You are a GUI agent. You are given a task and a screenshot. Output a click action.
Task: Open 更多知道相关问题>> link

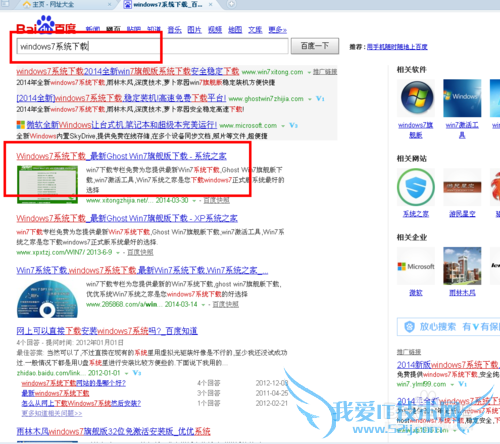52,413
